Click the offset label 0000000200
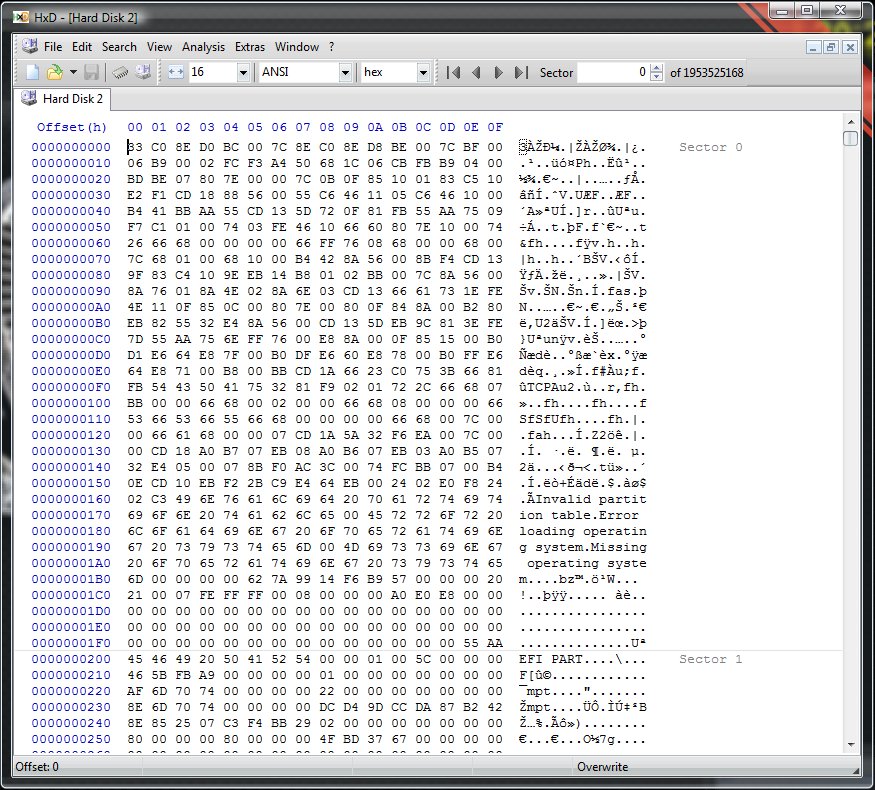The height and width of the screenshot is (790, 875). (x=71, y=659)
